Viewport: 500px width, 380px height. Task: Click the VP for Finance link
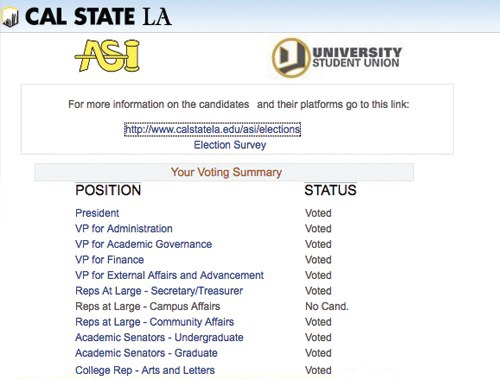(110, 260)
